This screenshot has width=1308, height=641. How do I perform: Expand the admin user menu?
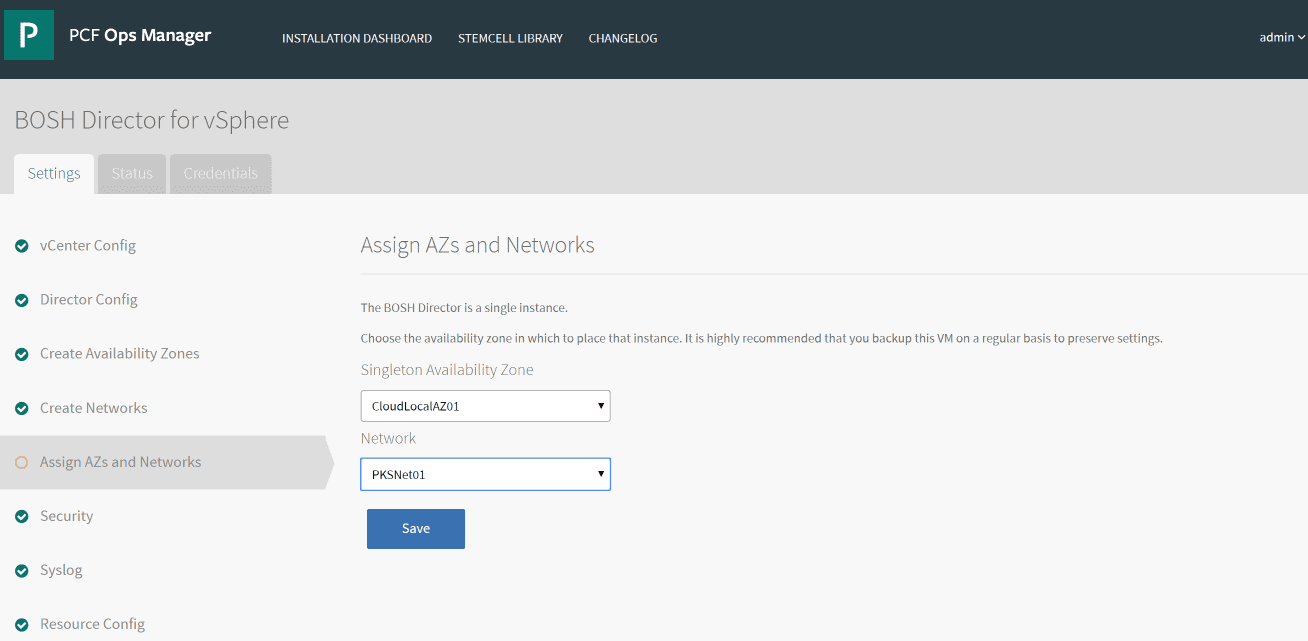click(x=1281, y=38)
